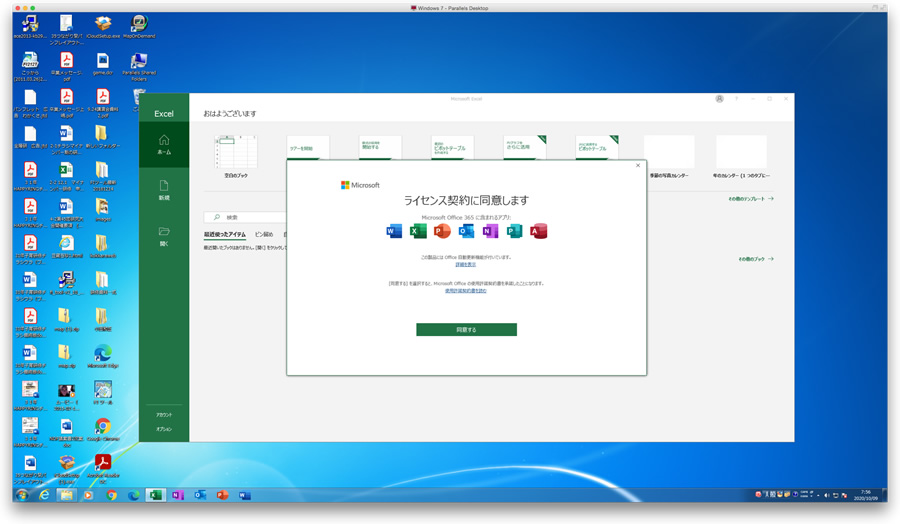Open Outlook from the taskbar
Viewport: 900px width, 524px height.
pos(200,495)
